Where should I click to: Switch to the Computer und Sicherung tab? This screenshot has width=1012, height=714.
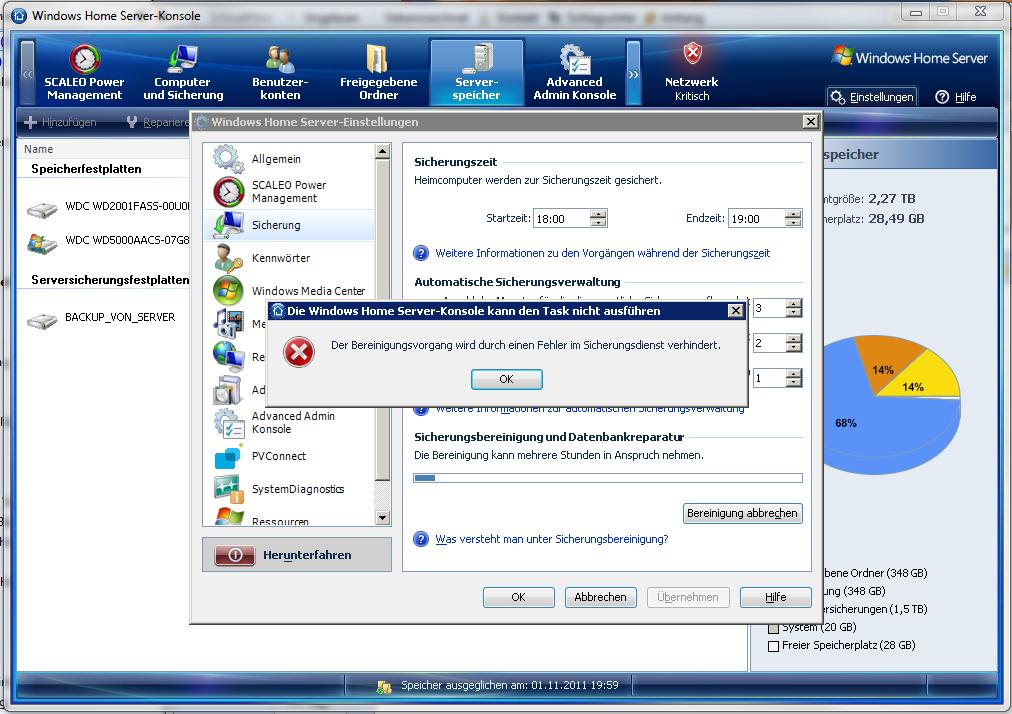183,72
